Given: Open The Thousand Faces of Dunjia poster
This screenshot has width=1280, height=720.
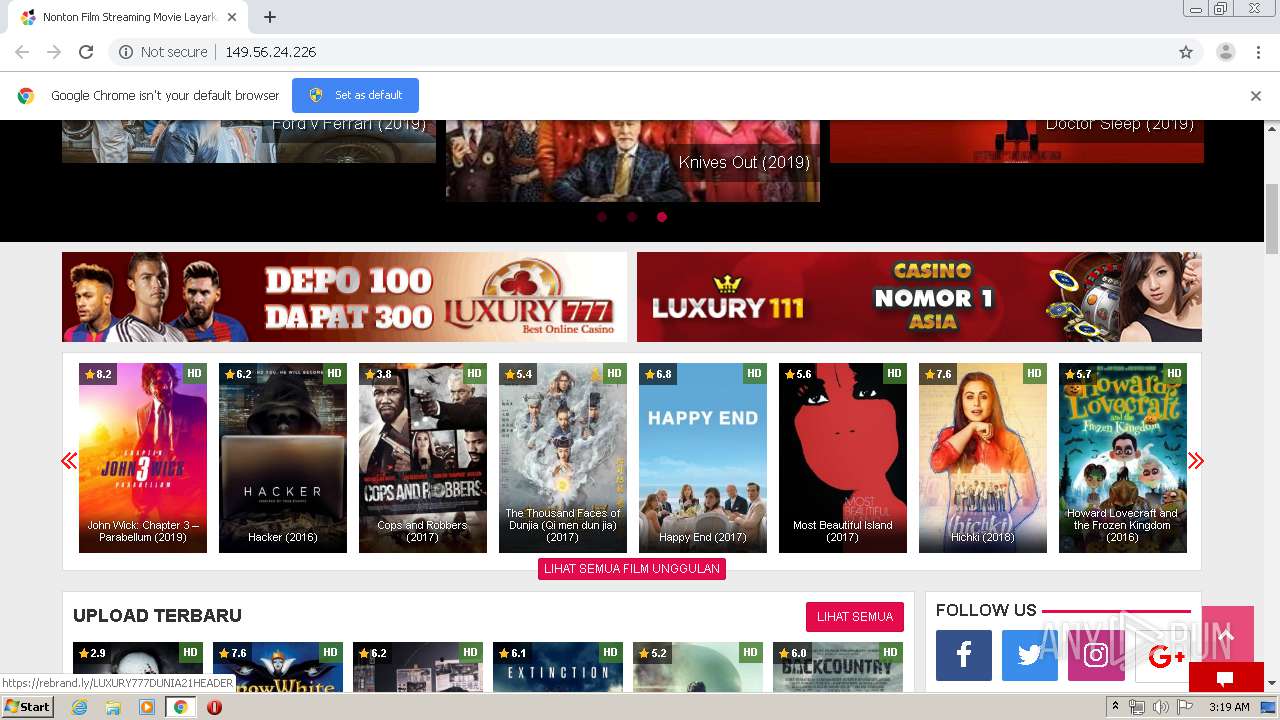Looking at the screenshot, I should (x=563, y=458).
